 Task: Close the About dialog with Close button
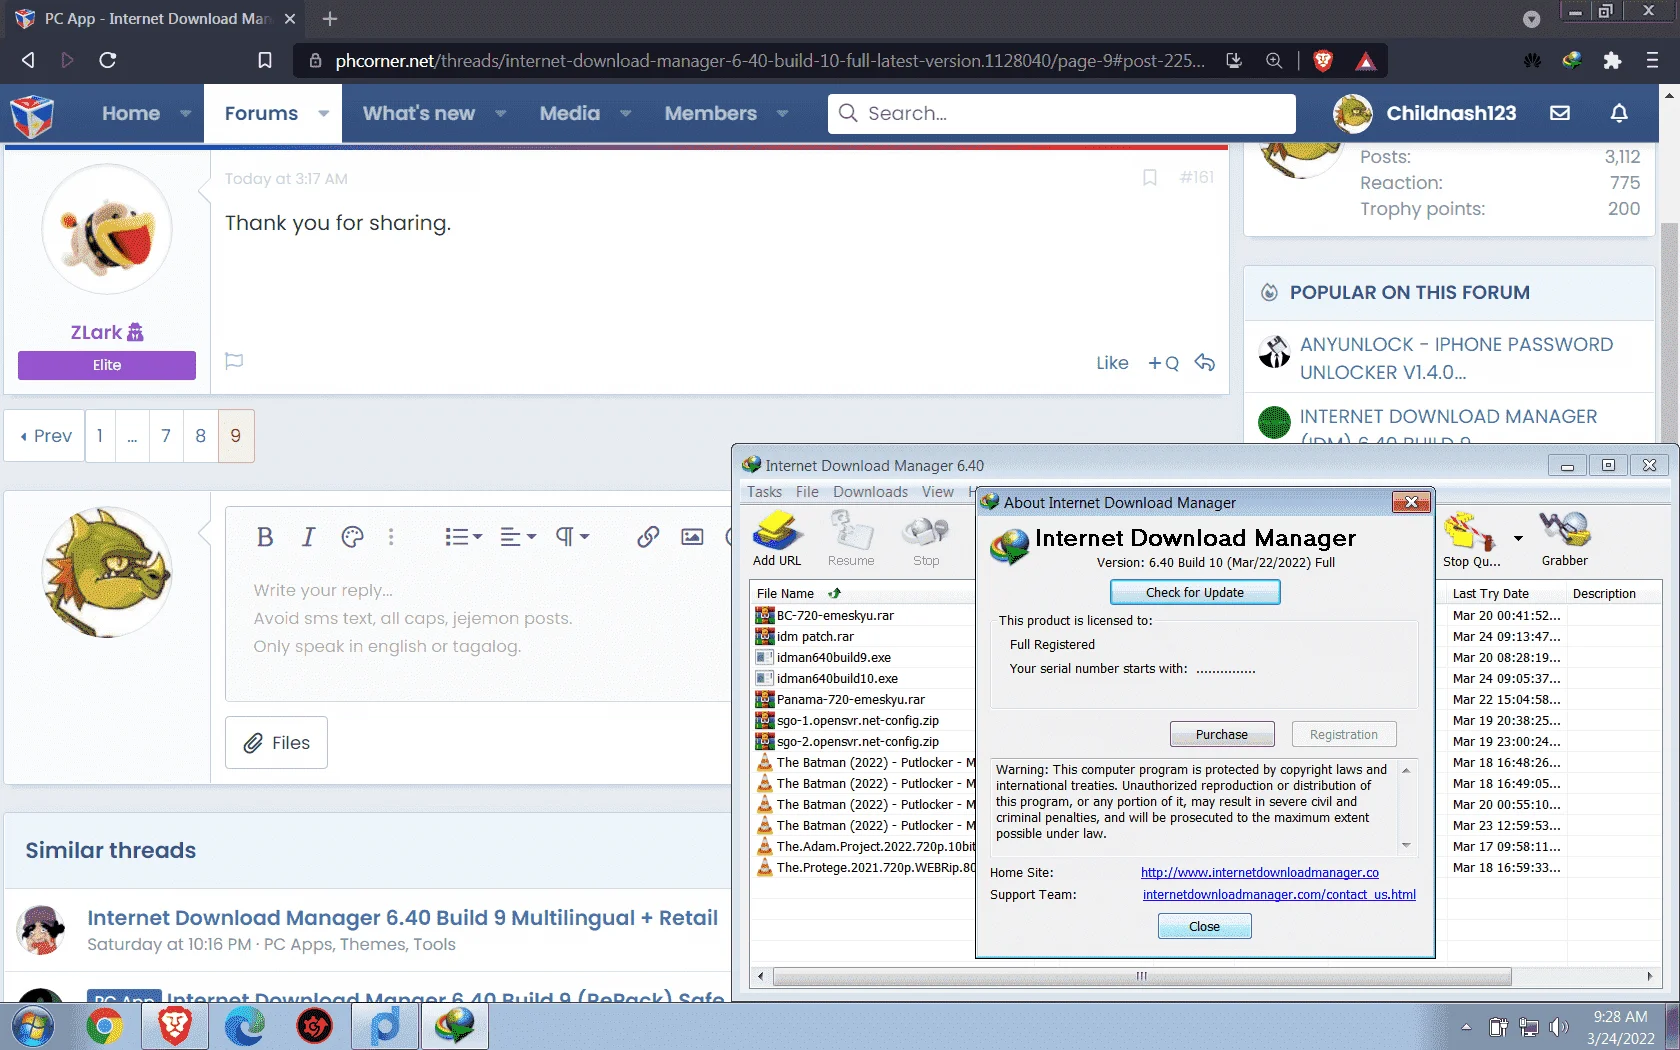pos(1204,927)
